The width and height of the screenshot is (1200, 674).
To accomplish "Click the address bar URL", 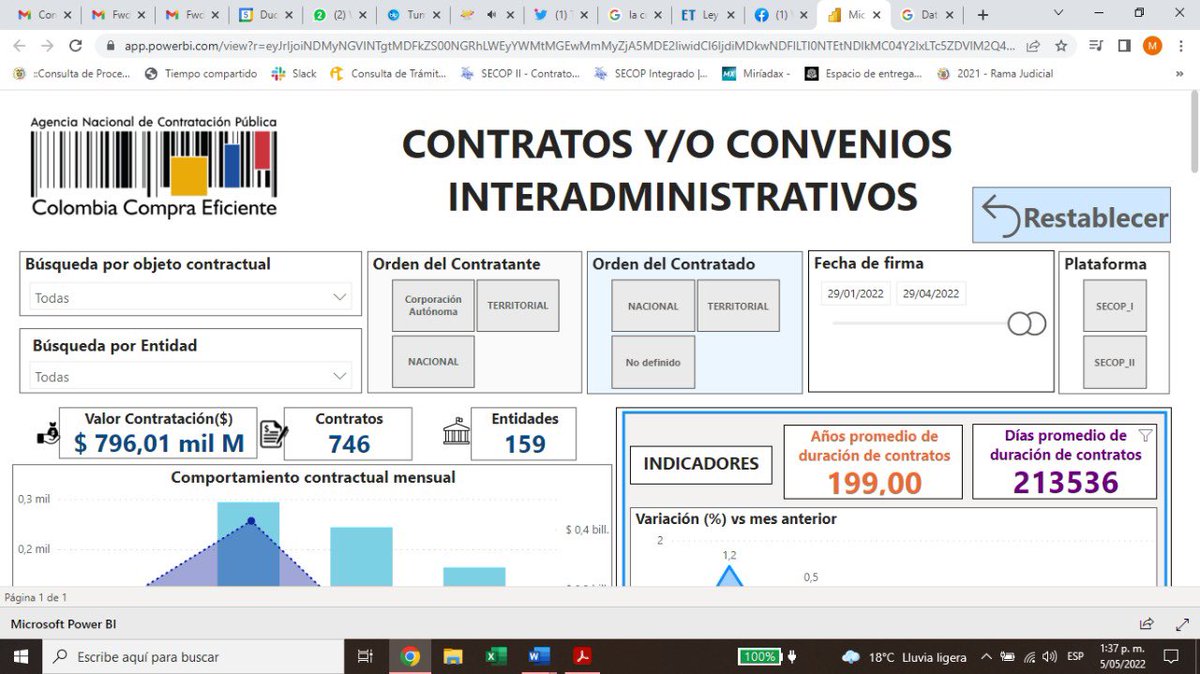I will [x=569, y=45].
